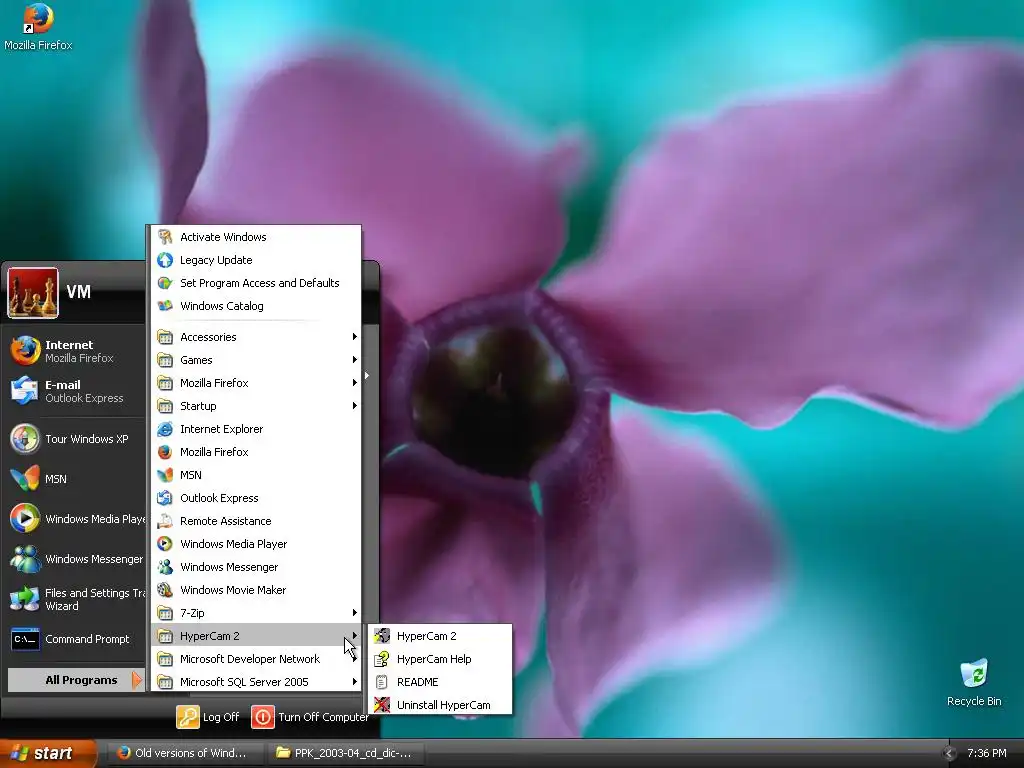Click Outlook Express icon in All Programs
Image resolution: width=1024 pixels, height=768 pixels.
pos(165,498)
